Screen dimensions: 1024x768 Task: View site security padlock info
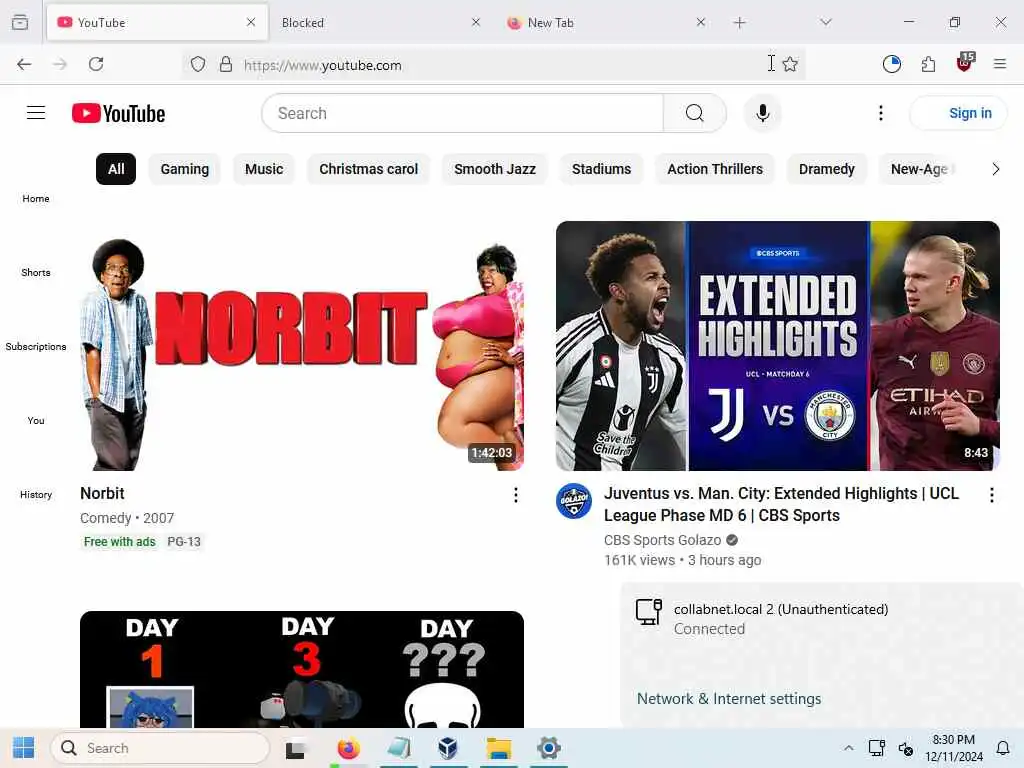click(226, 64)
